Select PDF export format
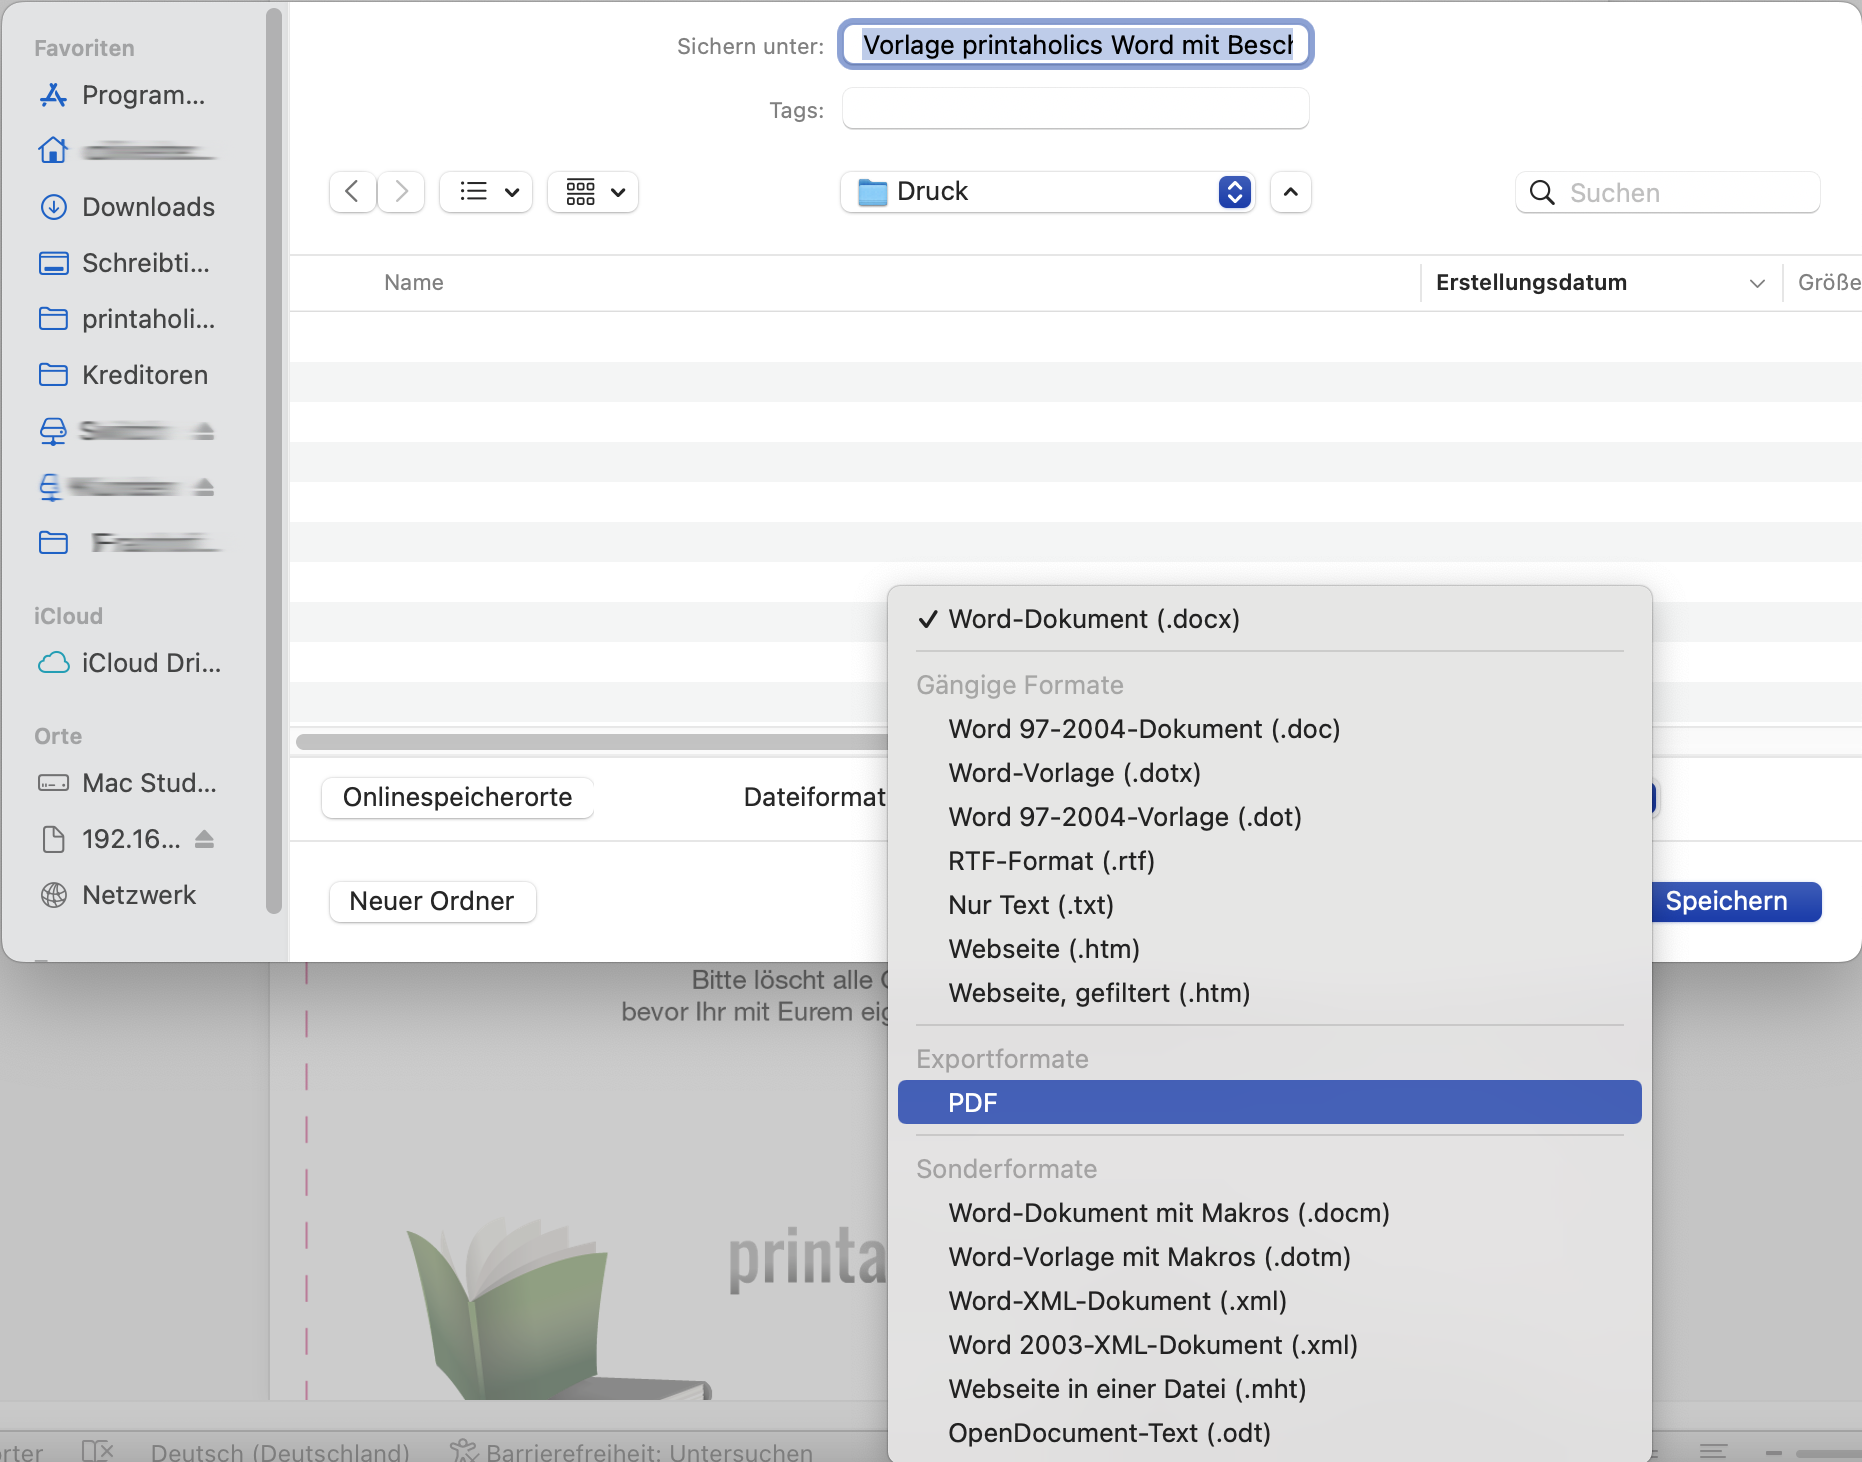Screen dimensions: 1862x1462 click(x=1270, y=1102)
